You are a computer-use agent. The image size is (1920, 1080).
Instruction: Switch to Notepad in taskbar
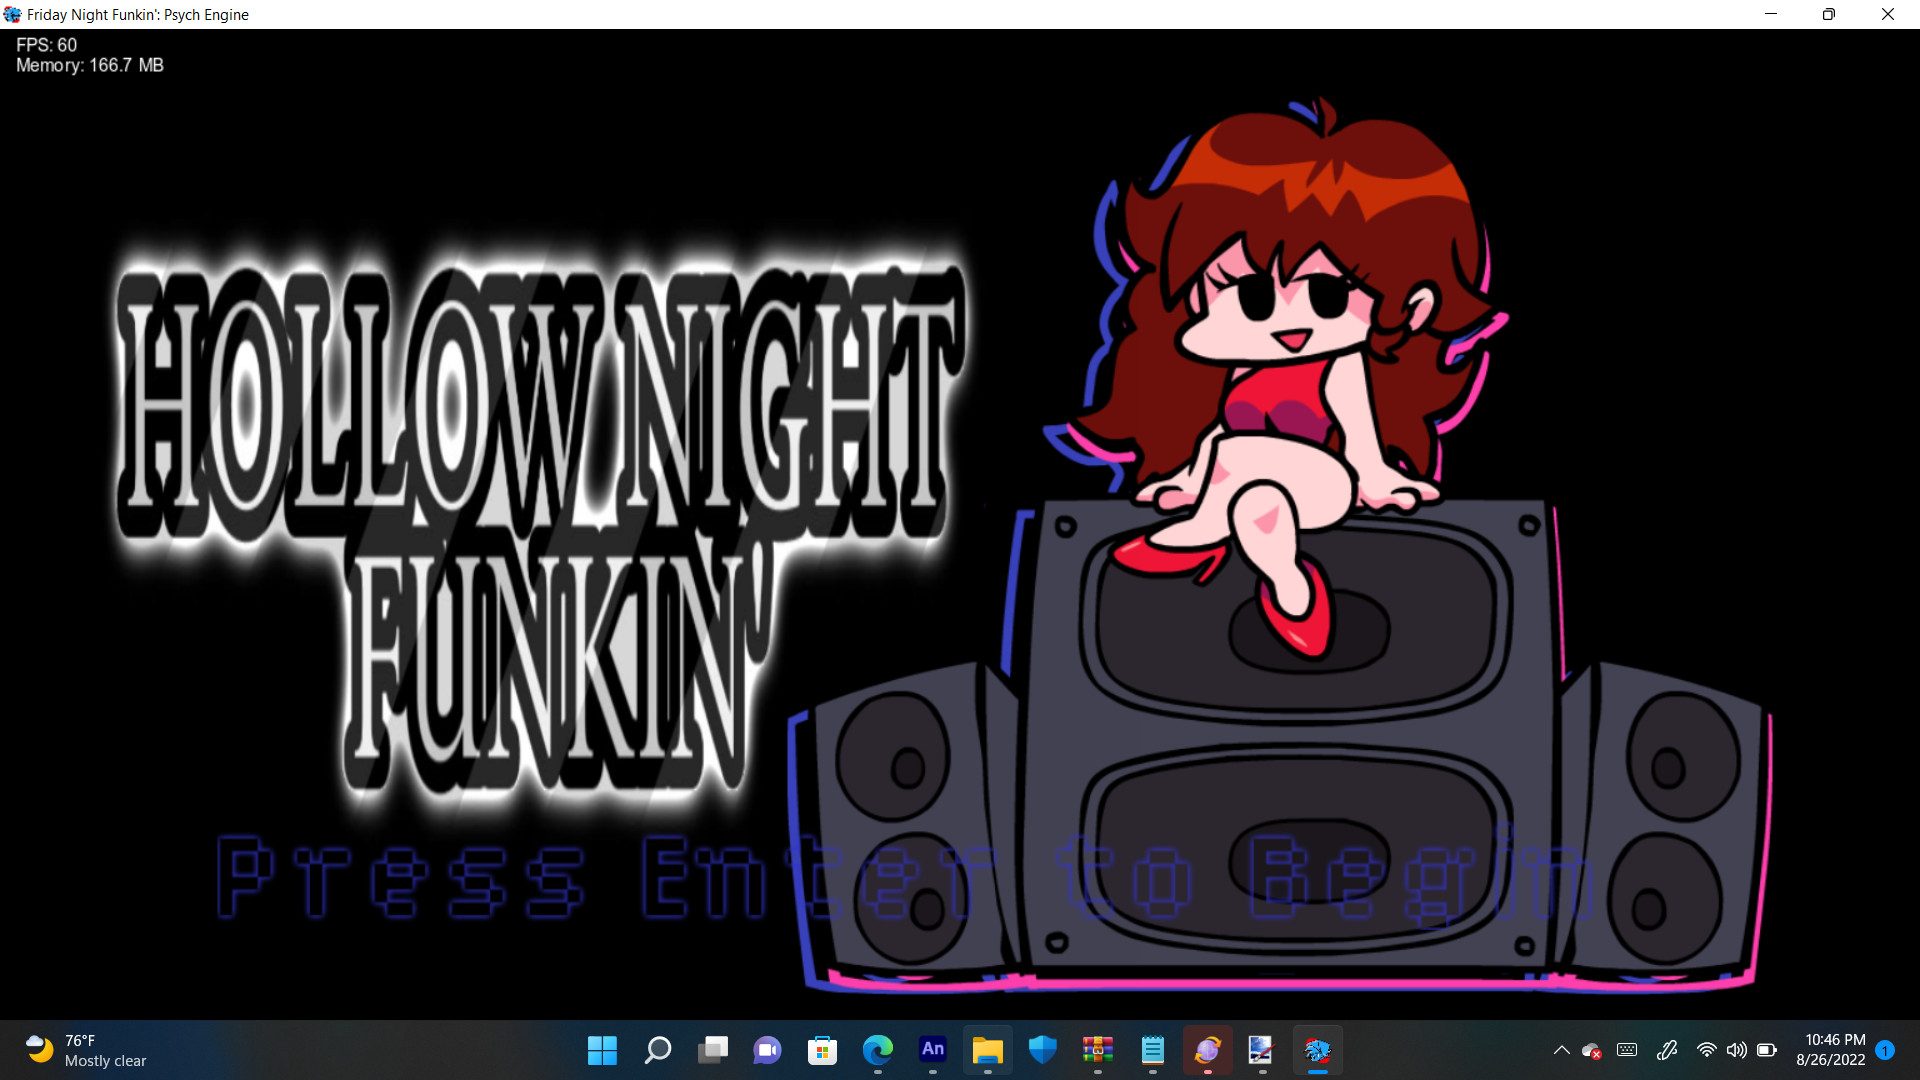pyautogui.click(x=1152, y=1050)
